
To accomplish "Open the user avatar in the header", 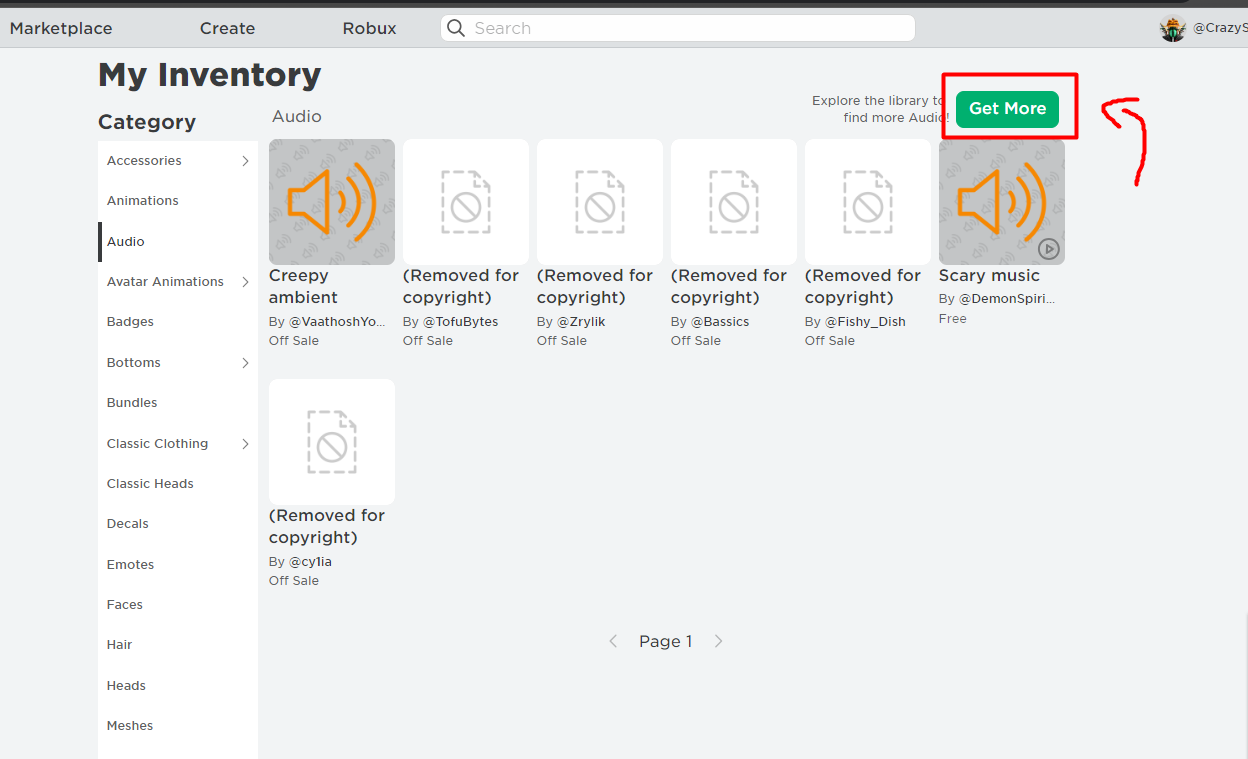I will [x=1173, y=29].
